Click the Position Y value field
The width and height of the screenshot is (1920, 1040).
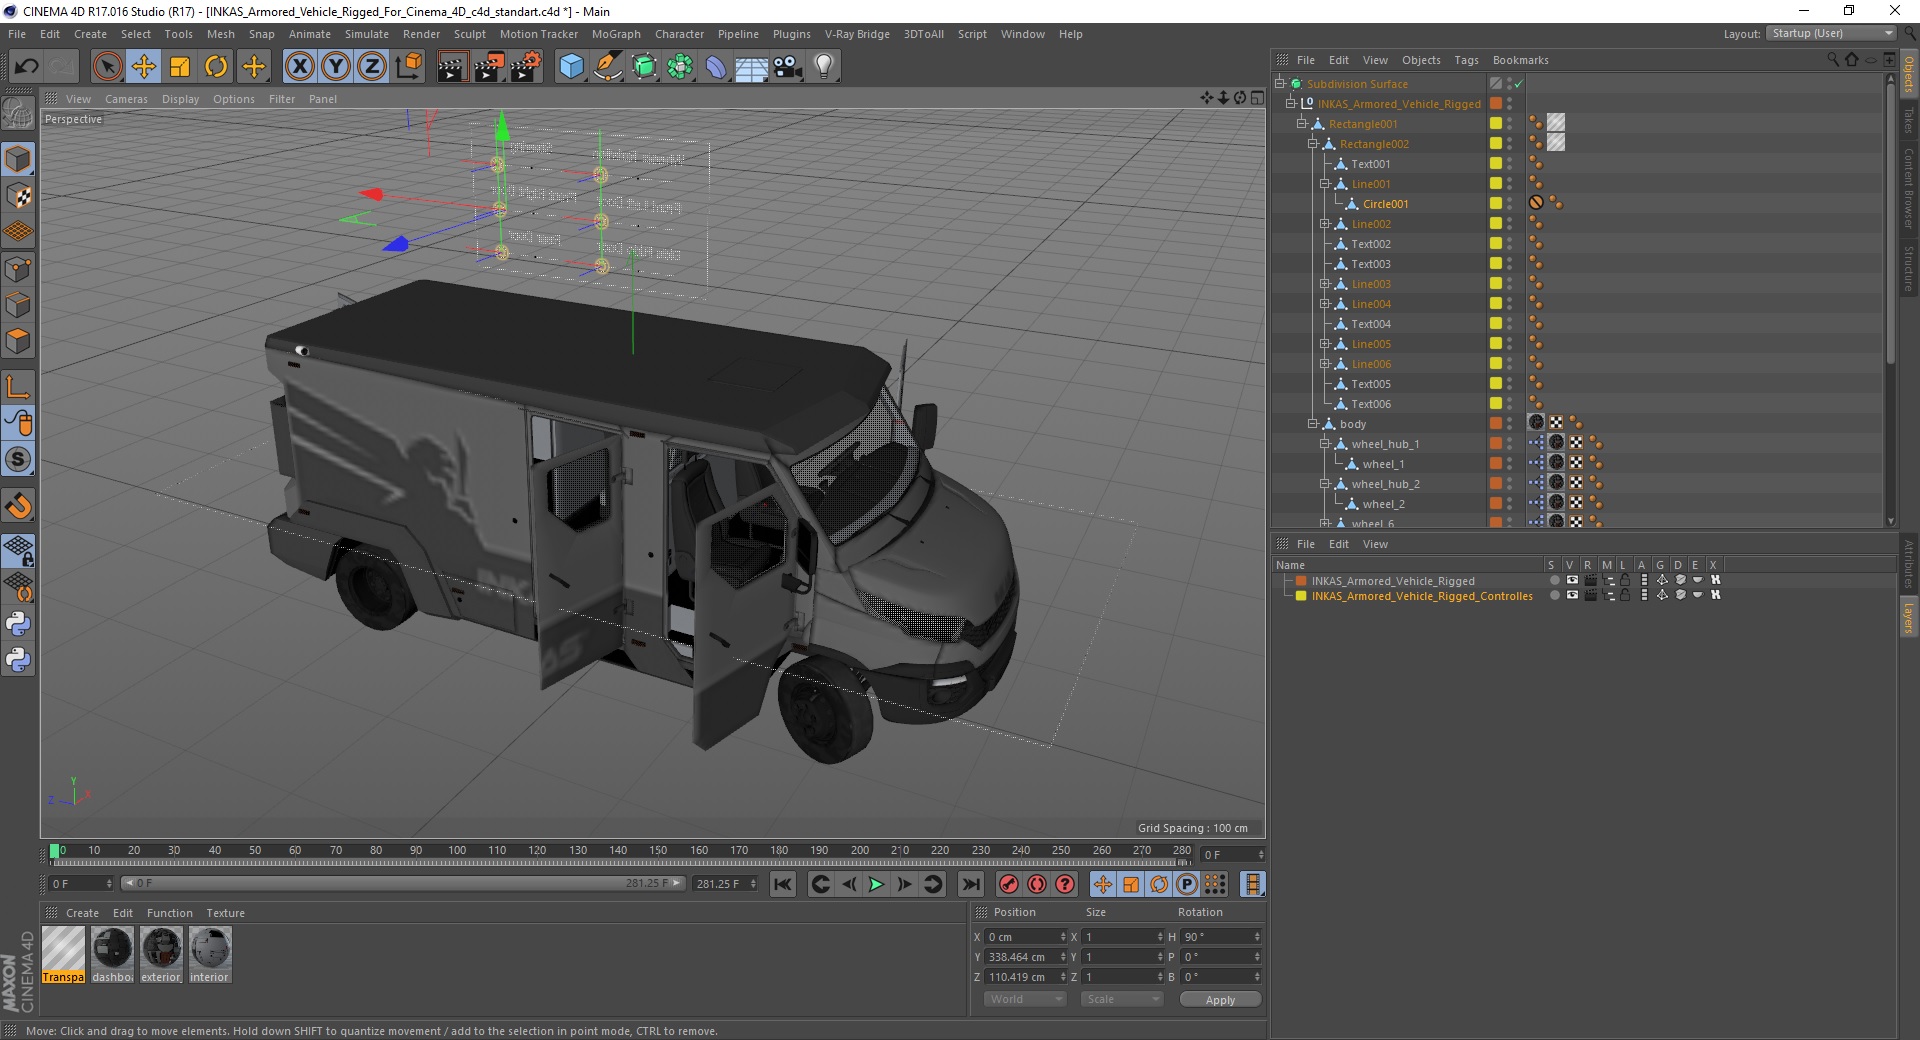(x=1025, y=957)
